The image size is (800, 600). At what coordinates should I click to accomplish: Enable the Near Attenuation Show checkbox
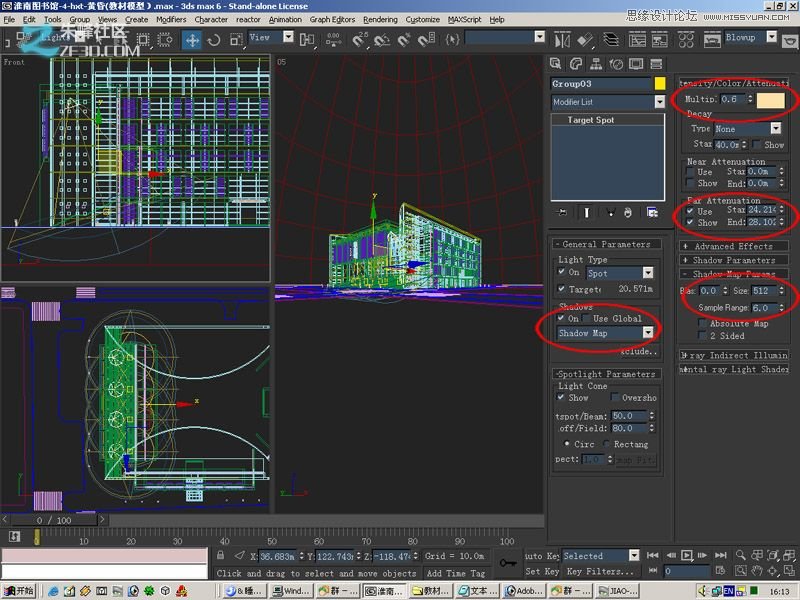point(691,184)
